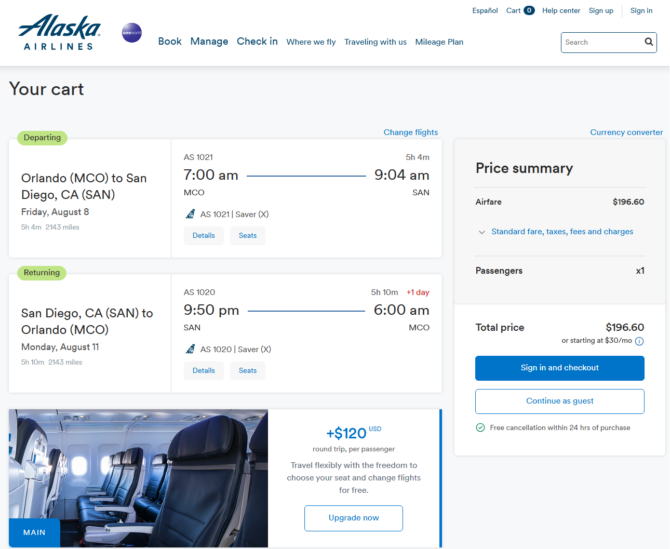Open the Manage menu

(x=209, y=41)
